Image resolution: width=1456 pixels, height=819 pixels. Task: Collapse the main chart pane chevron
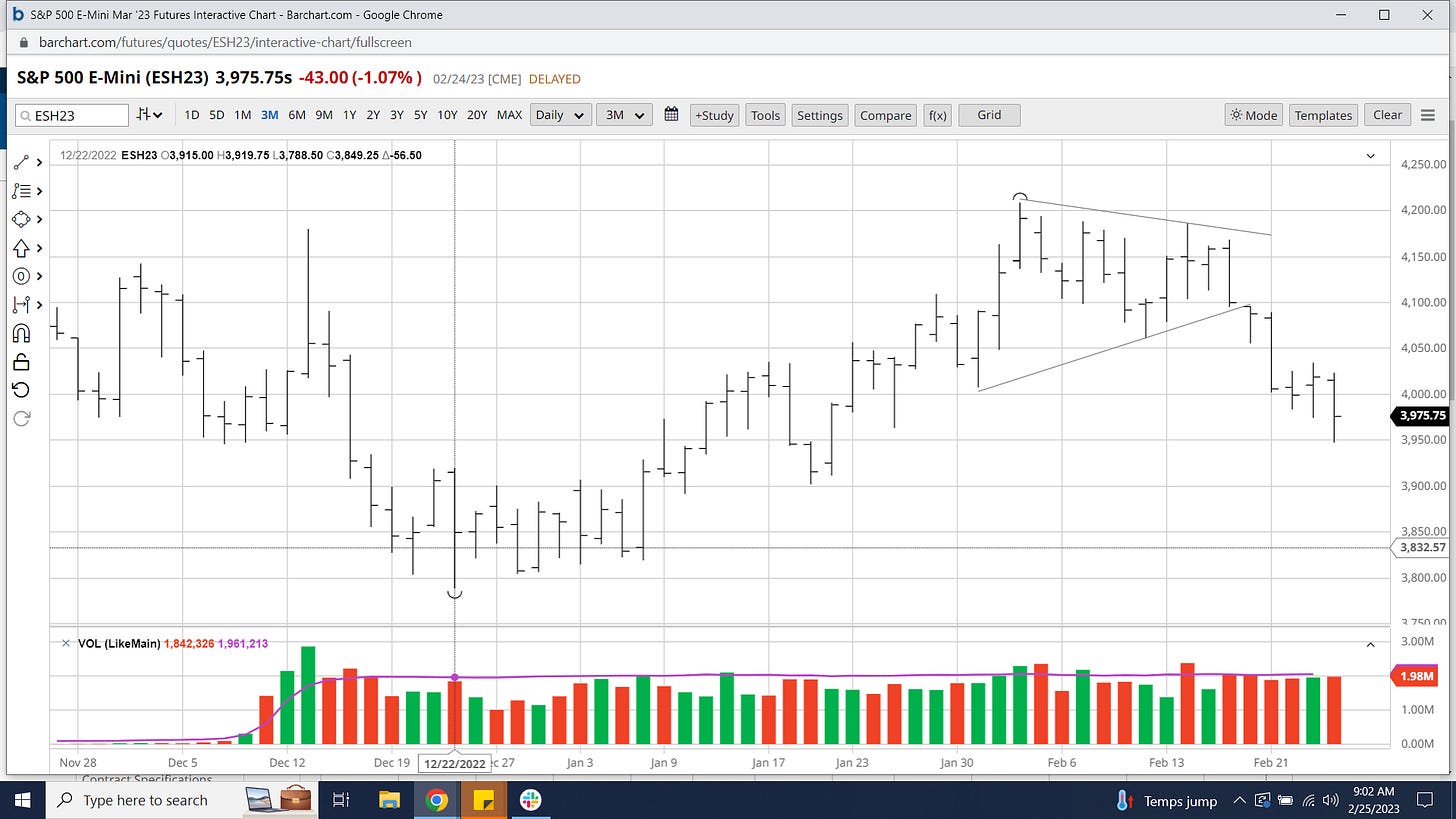pyautogui.click(x=1371, y=156)
